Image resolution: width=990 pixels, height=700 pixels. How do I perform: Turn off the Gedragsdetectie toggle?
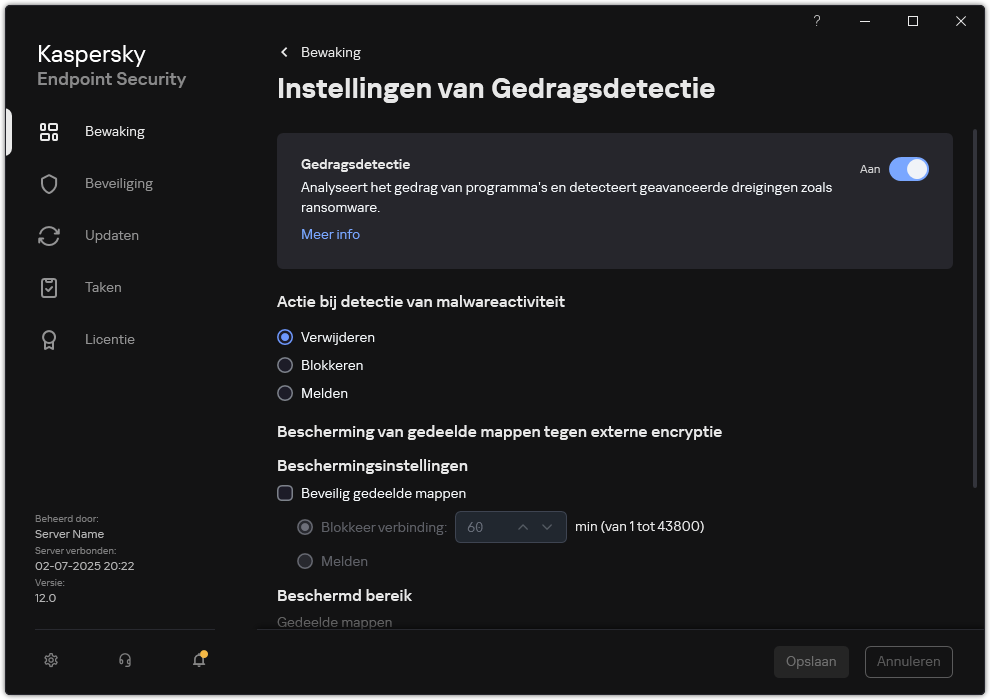[909, 169]
